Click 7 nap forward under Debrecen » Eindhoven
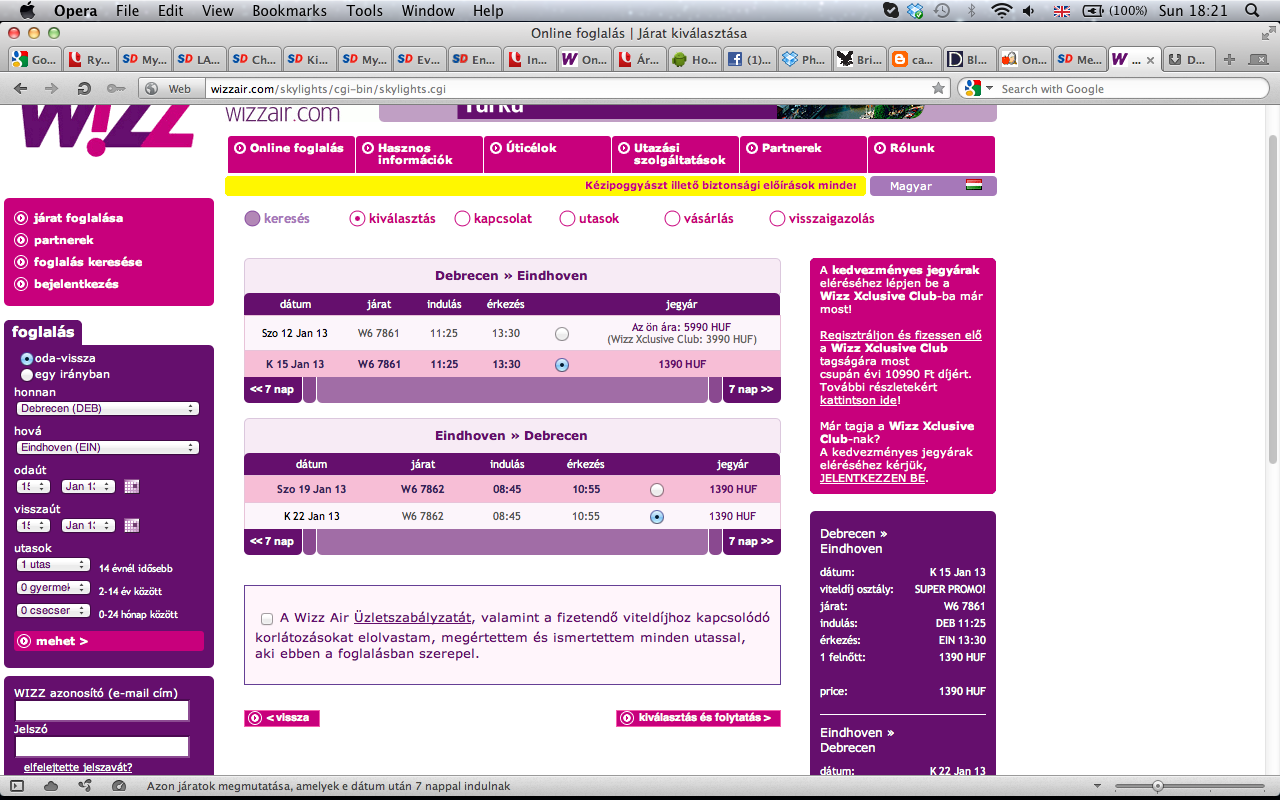Viewport: 1280px width, 800px height. pyautogui.click(x=751, y=390)
